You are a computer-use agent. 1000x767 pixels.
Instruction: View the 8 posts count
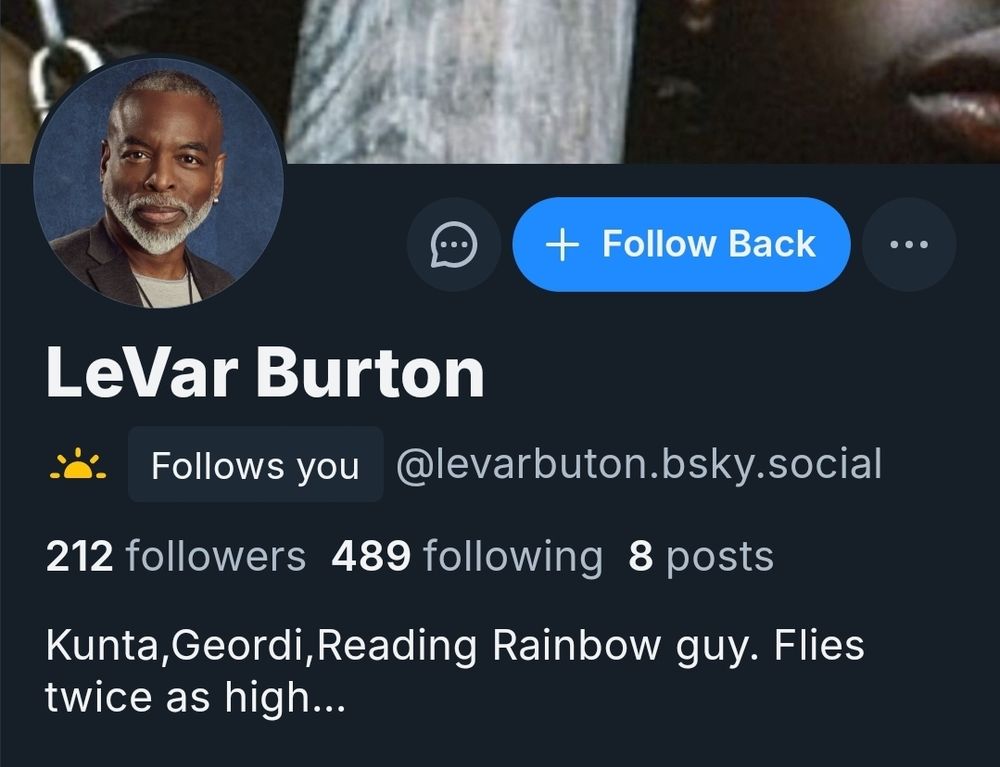(701, 557)
